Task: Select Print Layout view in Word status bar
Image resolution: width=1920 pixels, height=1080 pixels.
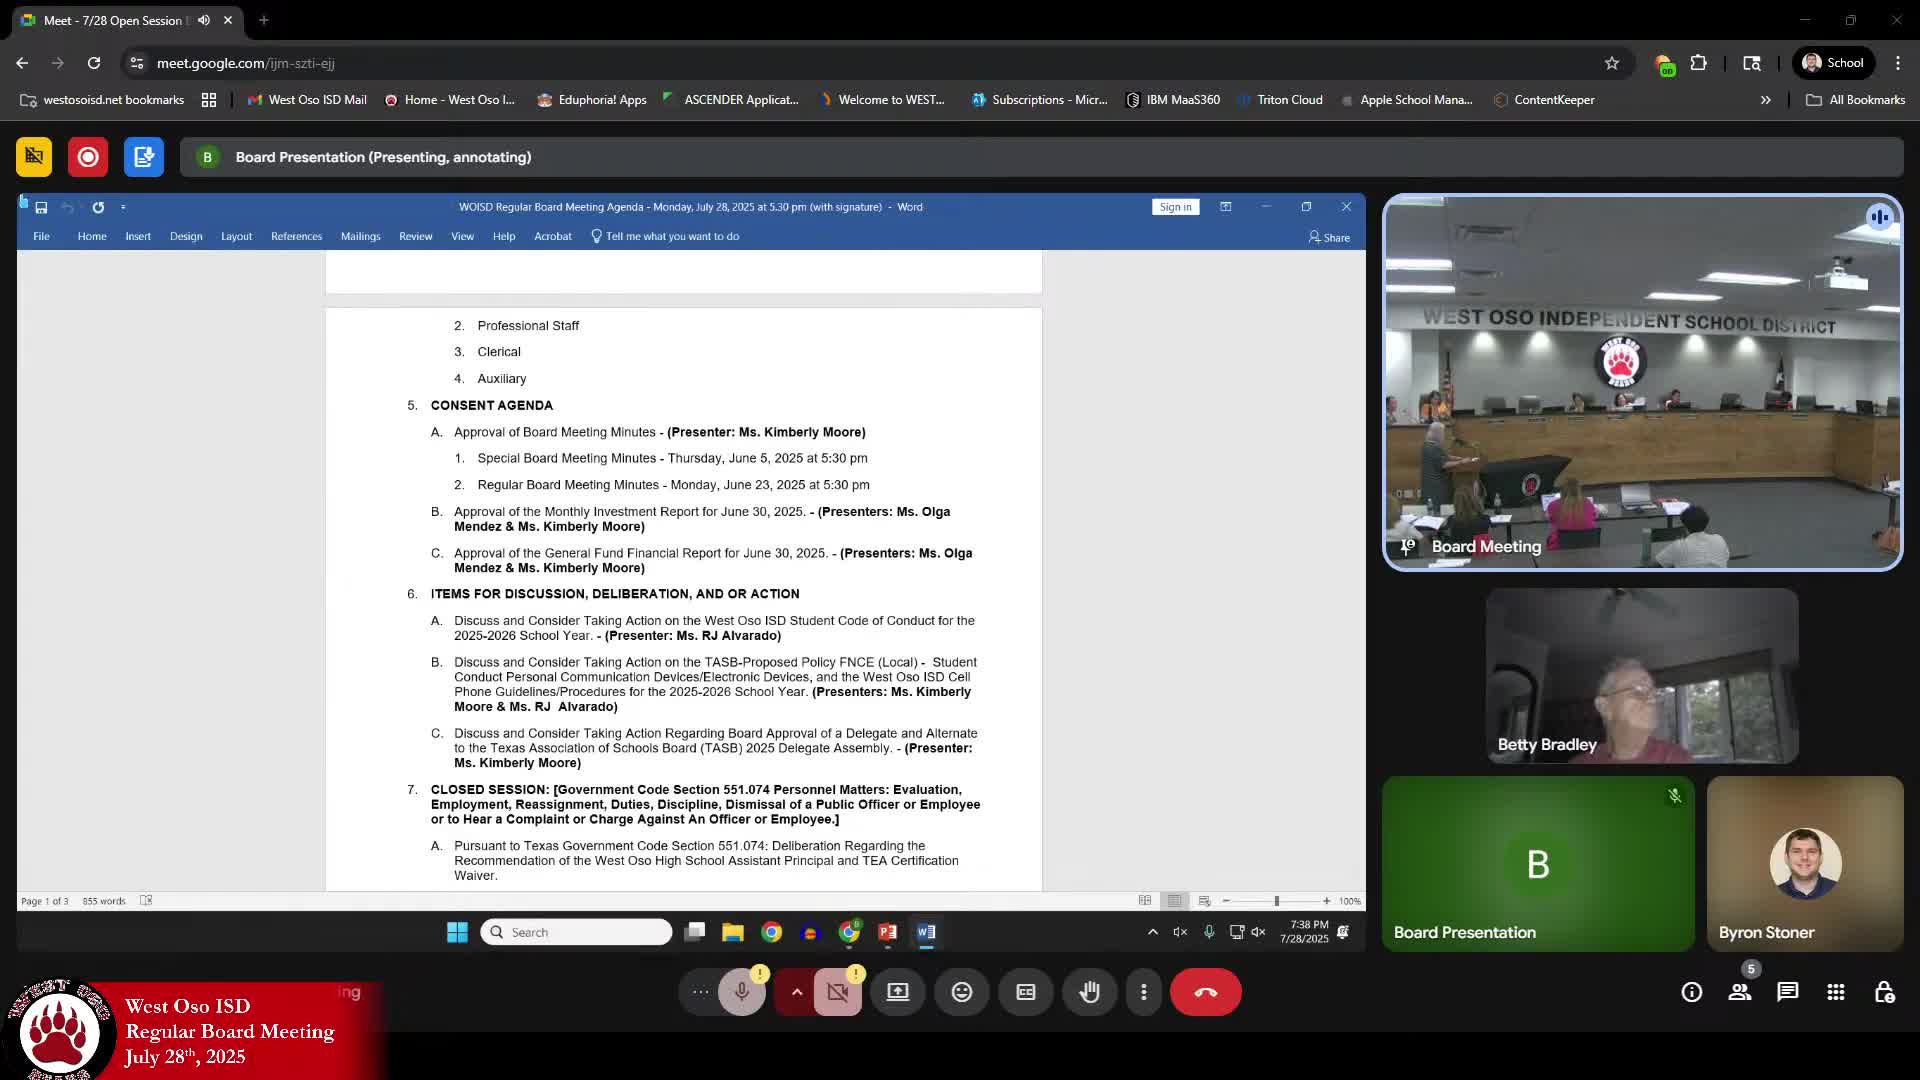Action: point(1174,901)
